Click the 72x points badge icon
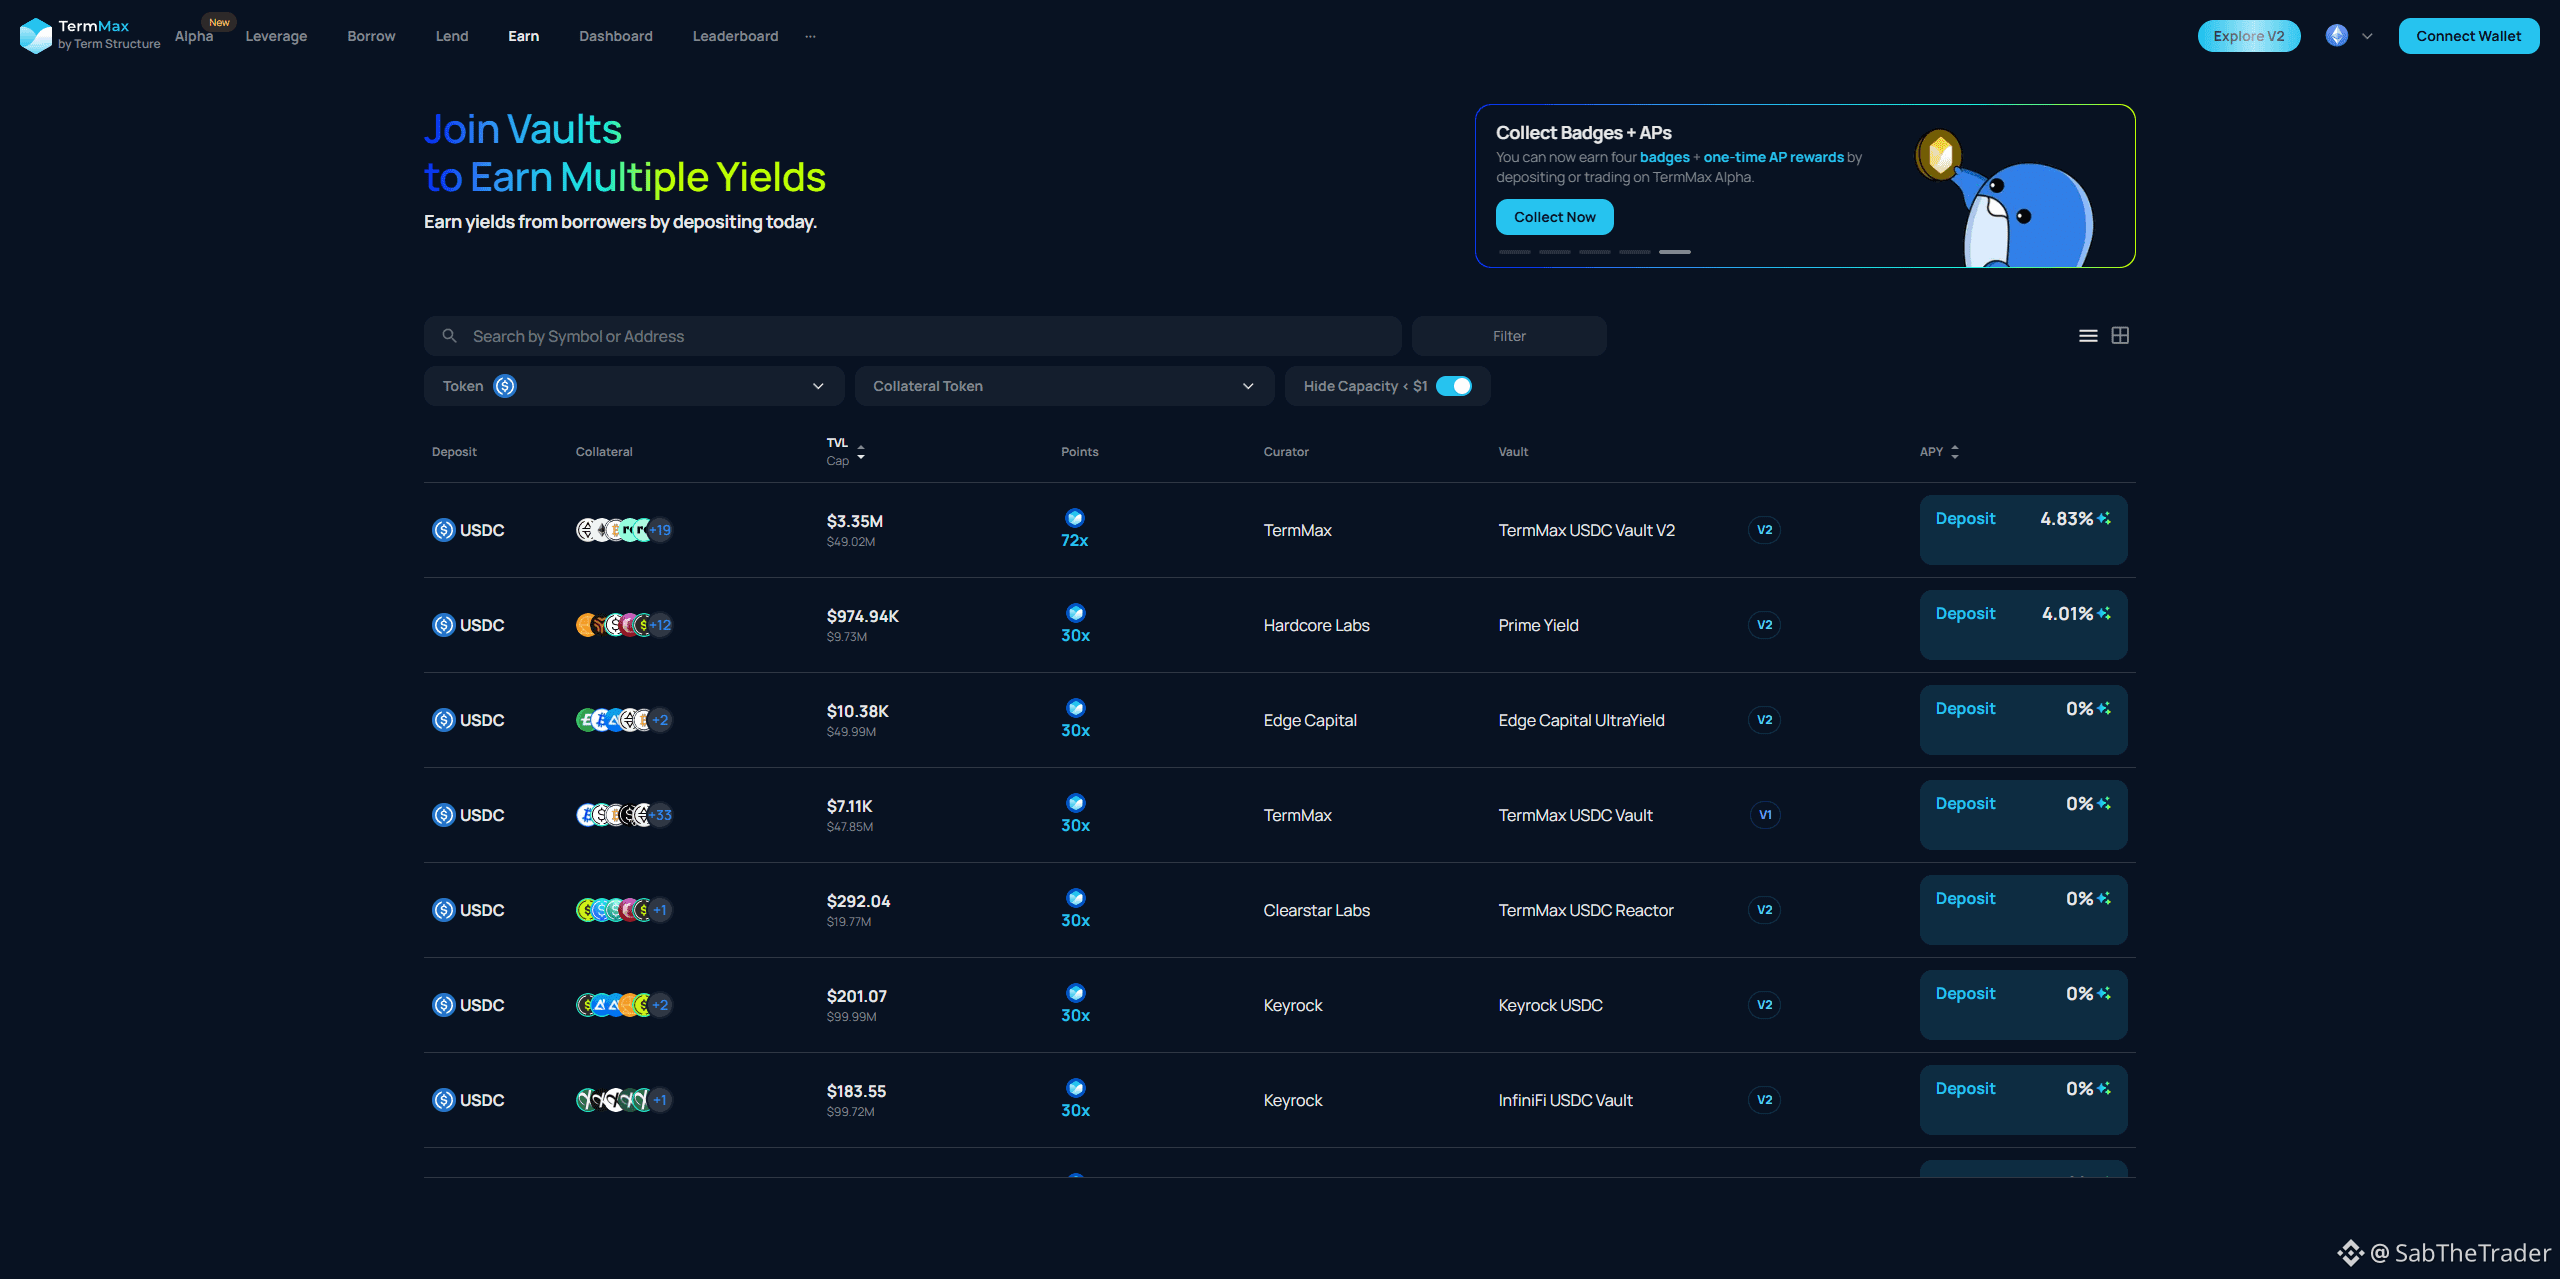The image size is (2560, 1279). (1075, 518)
